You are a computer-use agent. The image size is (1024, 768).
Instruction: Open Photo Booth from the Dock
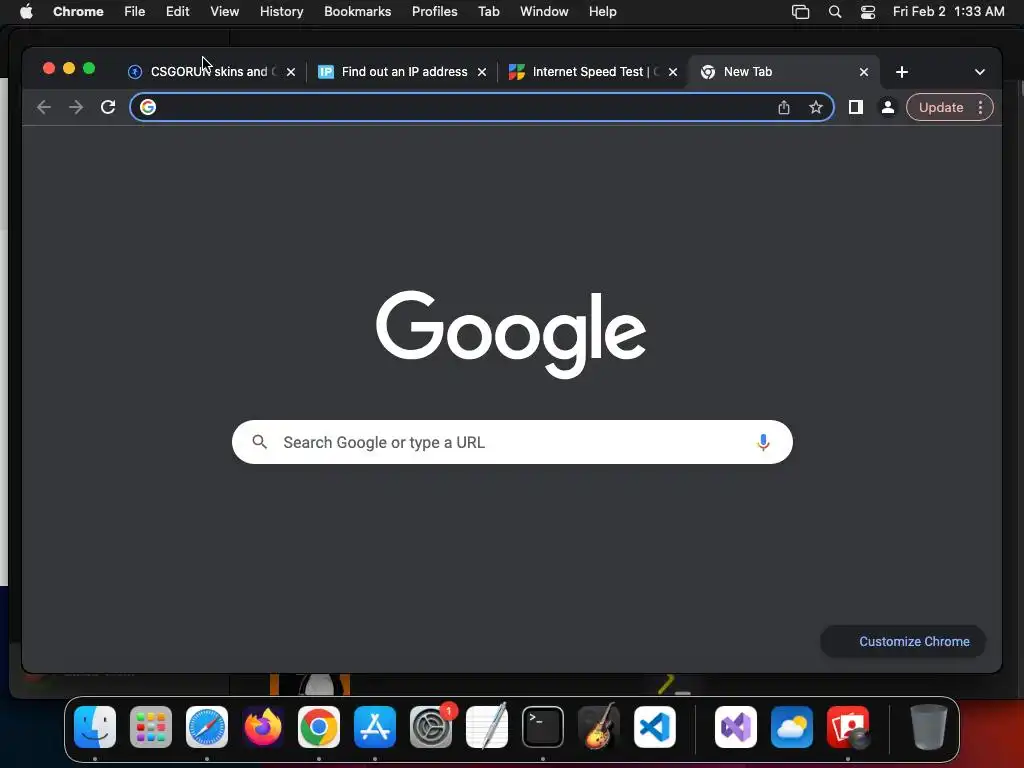pos(848,727)
